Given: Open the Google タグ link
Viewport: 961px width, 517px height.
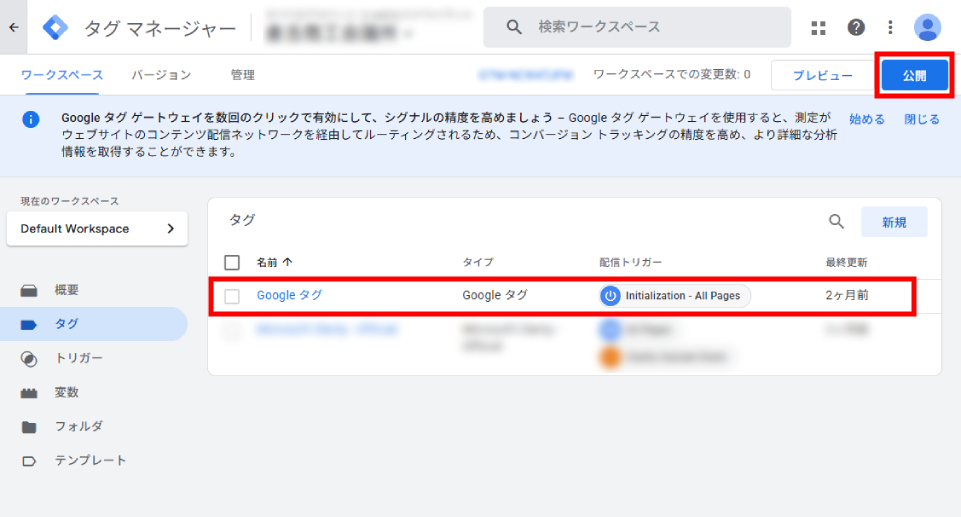Looking at the screenshot, I should (x=289, y=295).
